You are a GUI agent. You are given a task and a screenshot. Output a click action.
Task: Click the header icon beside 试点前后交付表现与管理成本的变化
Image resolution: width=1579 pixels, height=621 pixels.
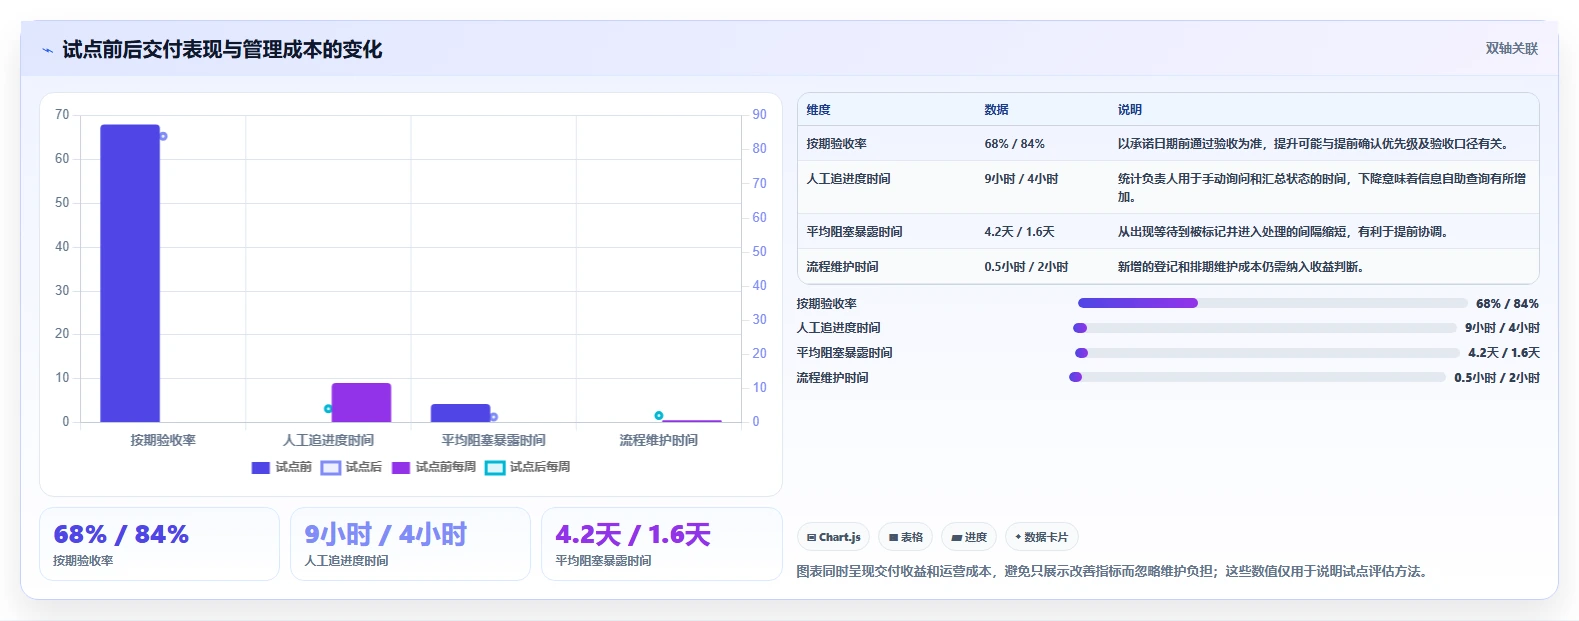[47, 50]
